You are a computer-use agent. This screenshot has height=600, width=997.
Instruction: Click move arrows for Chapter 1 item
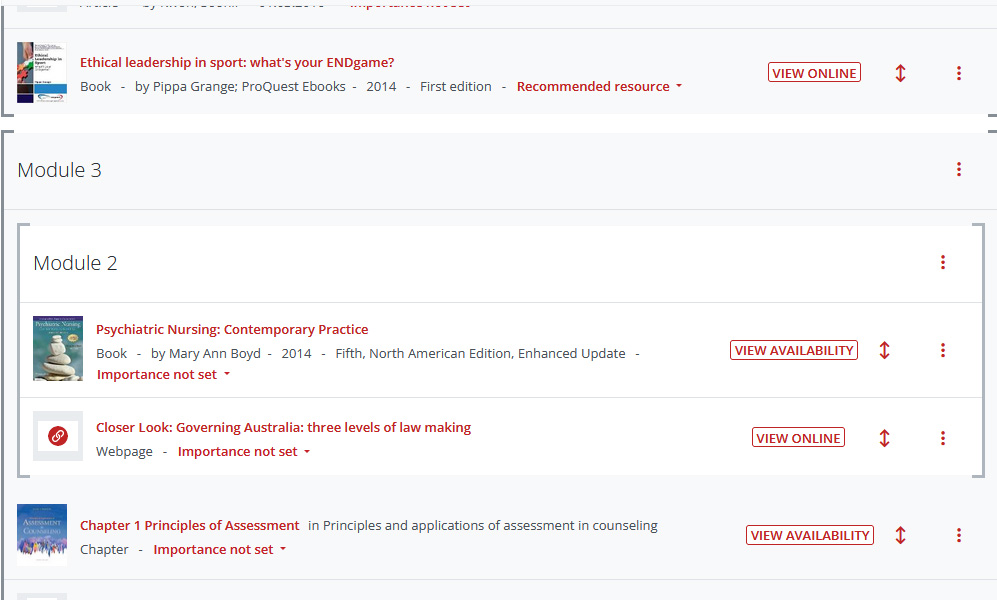click(x=900, y=536)
